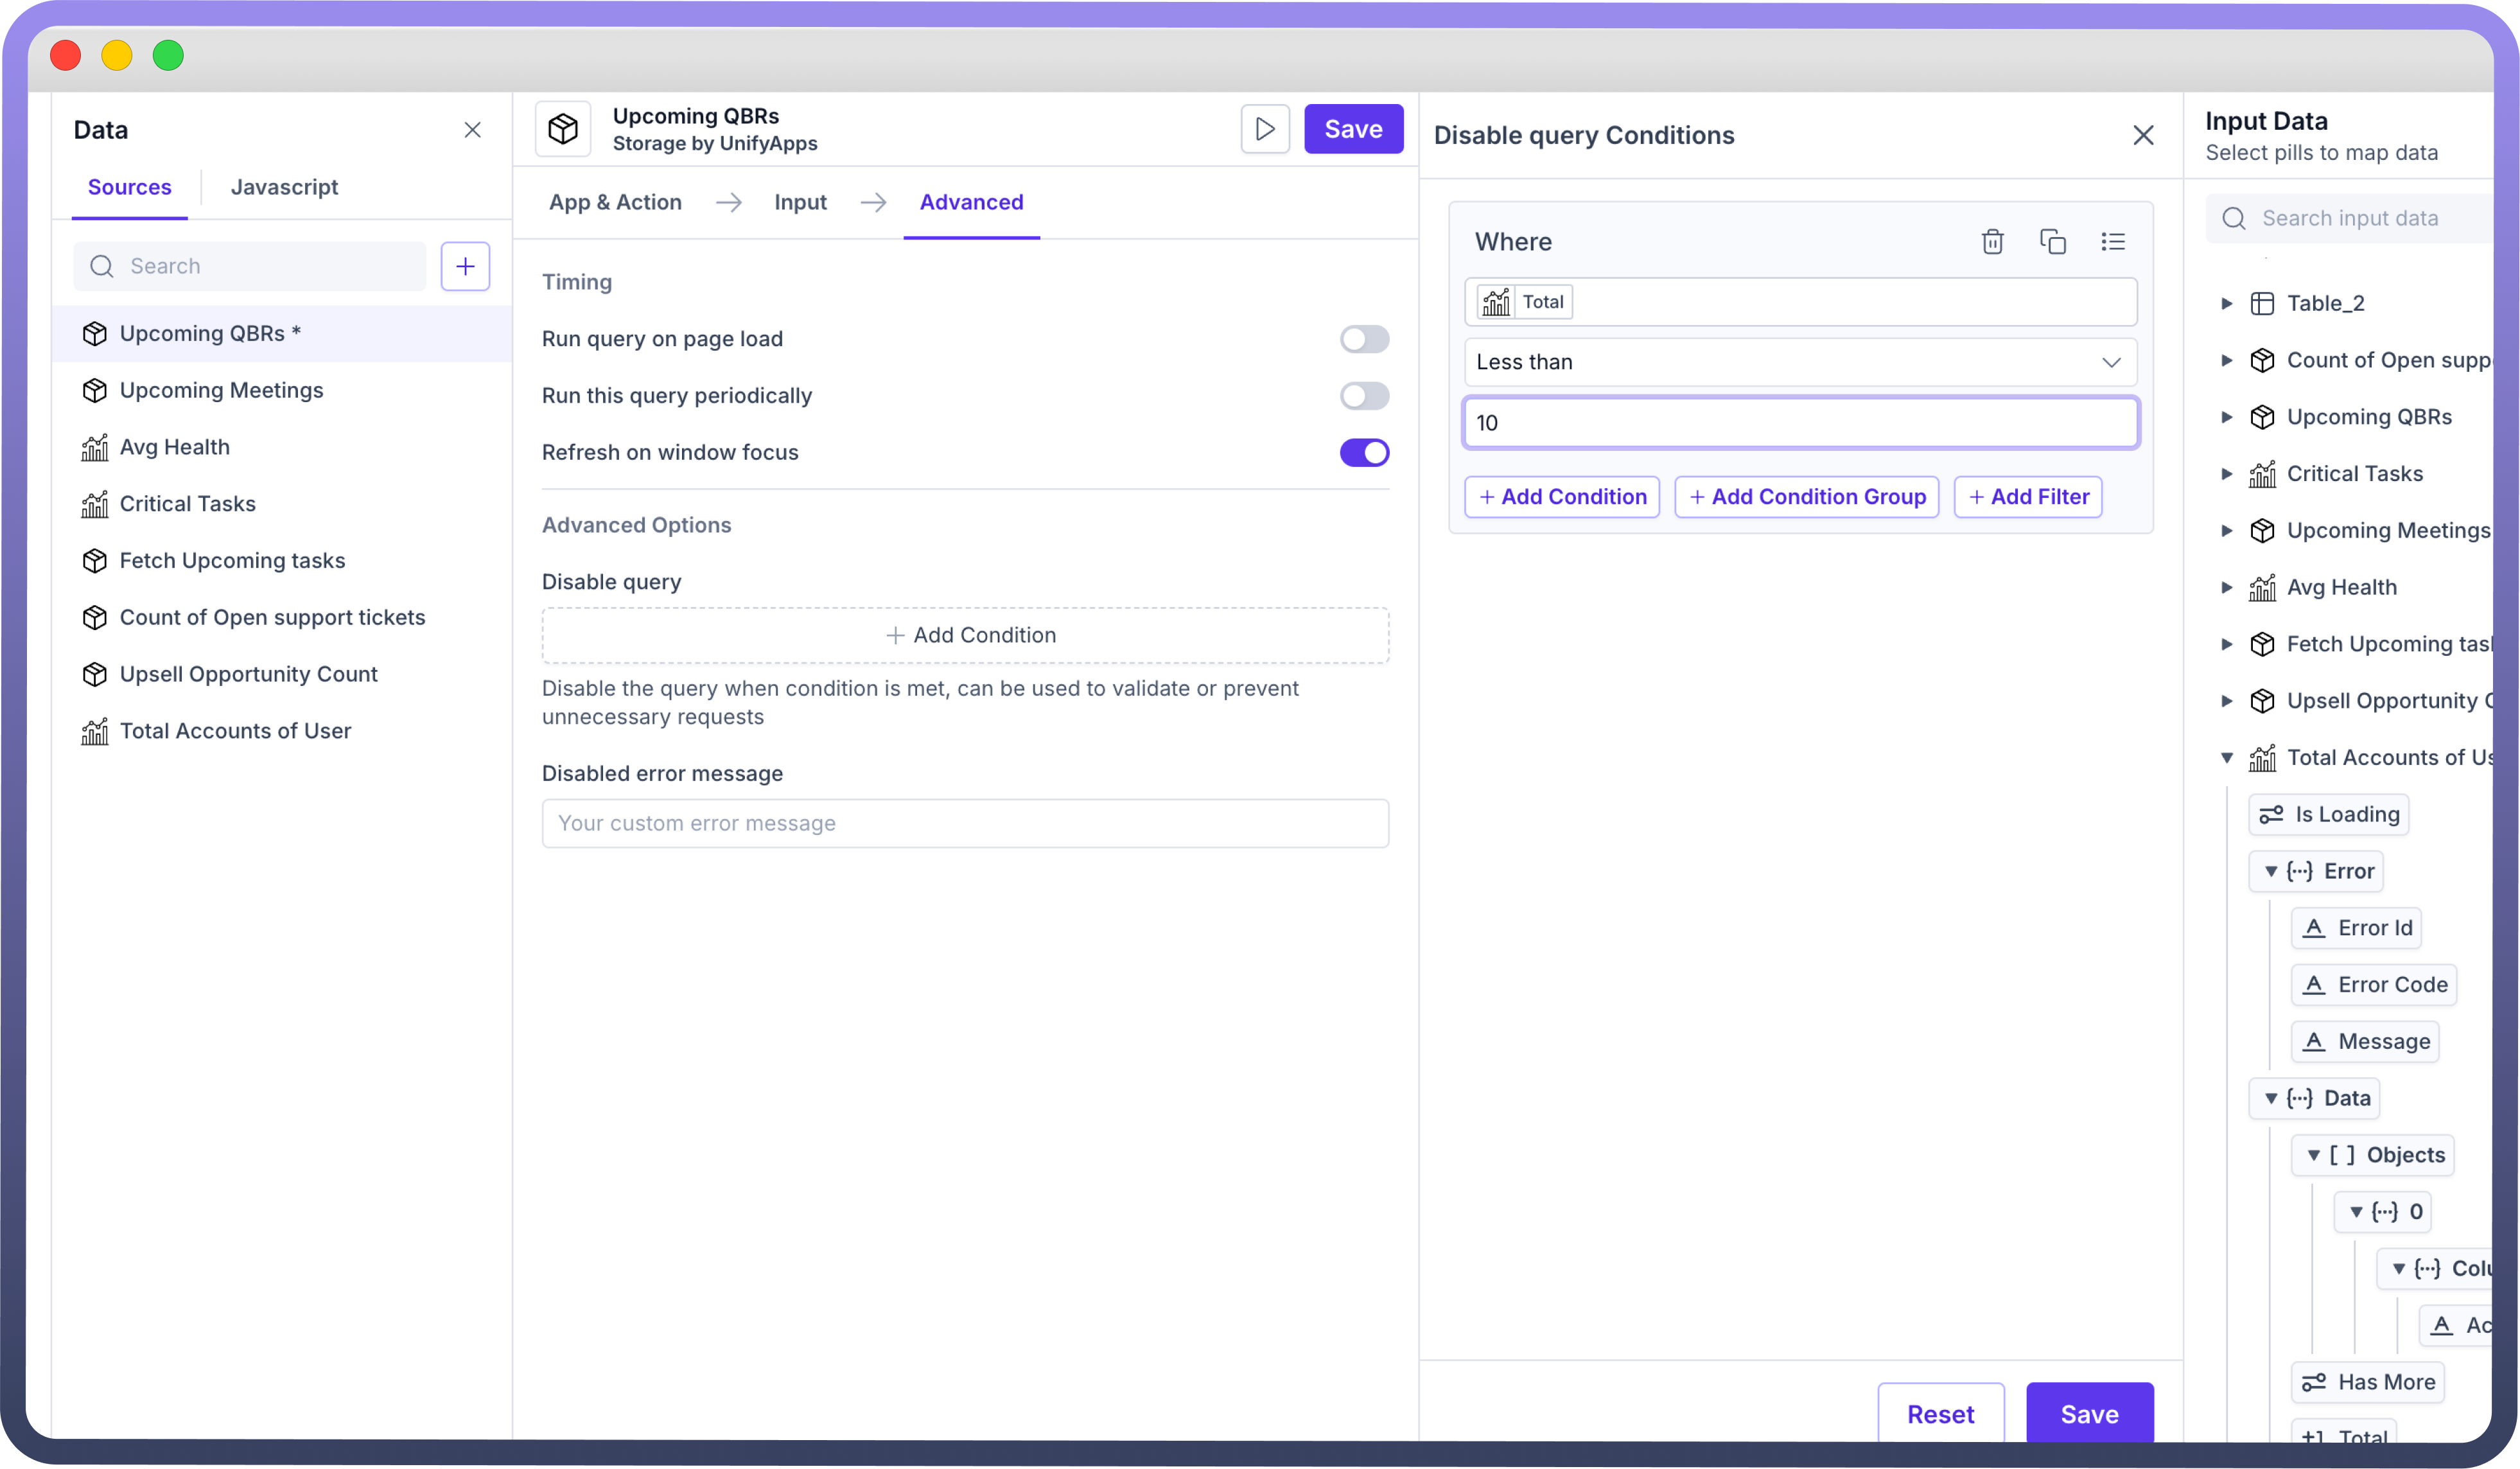Click the list view icon in Where header
This screenshot has width=2520, height=1469.
(x=2112, y=242)
